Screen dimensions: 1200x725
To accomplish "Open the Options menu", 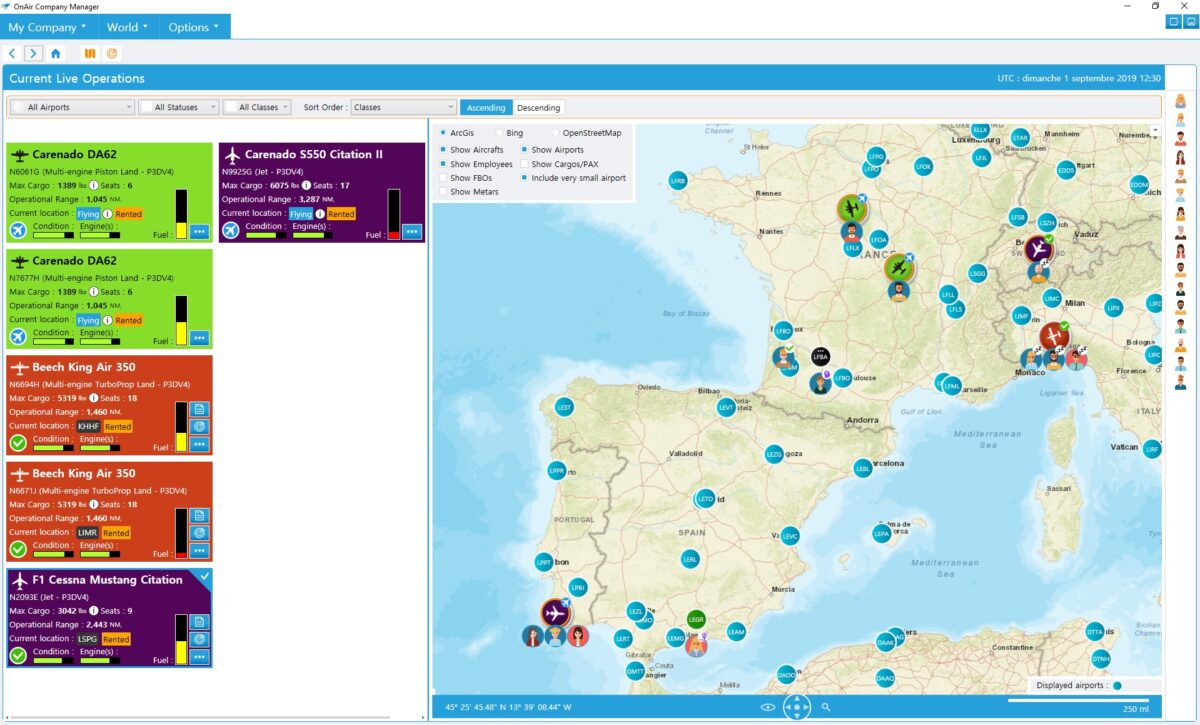I will [x=192, y=28].
